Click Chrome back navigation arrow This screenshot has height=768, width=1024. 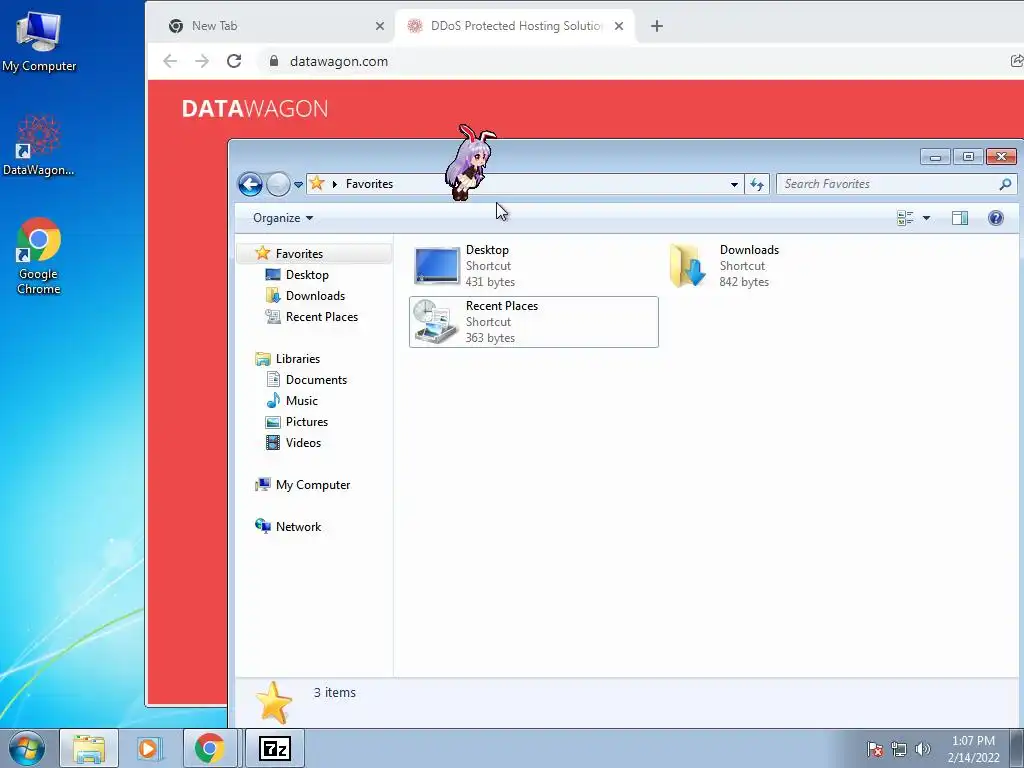point(170,61)
